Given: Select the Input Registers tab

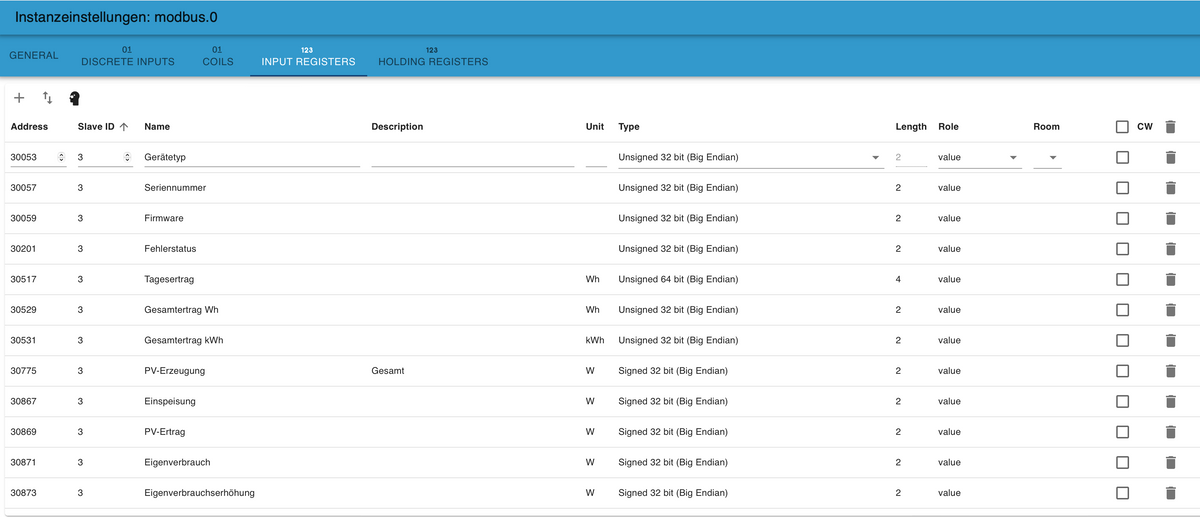Looking at the screenshot, I should pyautogui.click(x=308, y=56).
